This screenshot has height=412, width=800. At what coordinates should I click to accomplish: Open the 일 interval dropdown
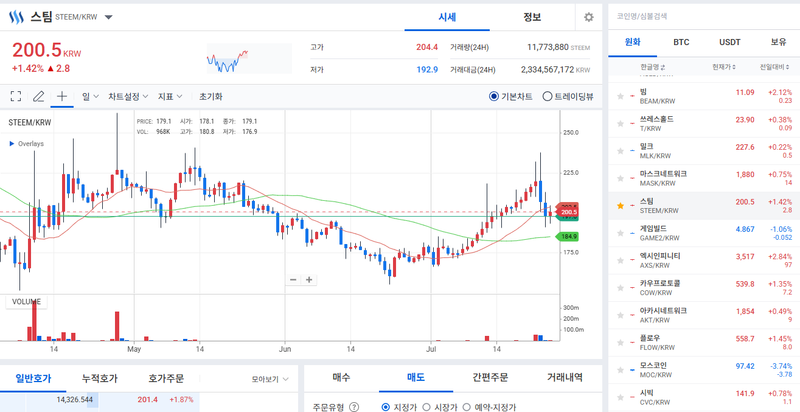click(90, 96)
